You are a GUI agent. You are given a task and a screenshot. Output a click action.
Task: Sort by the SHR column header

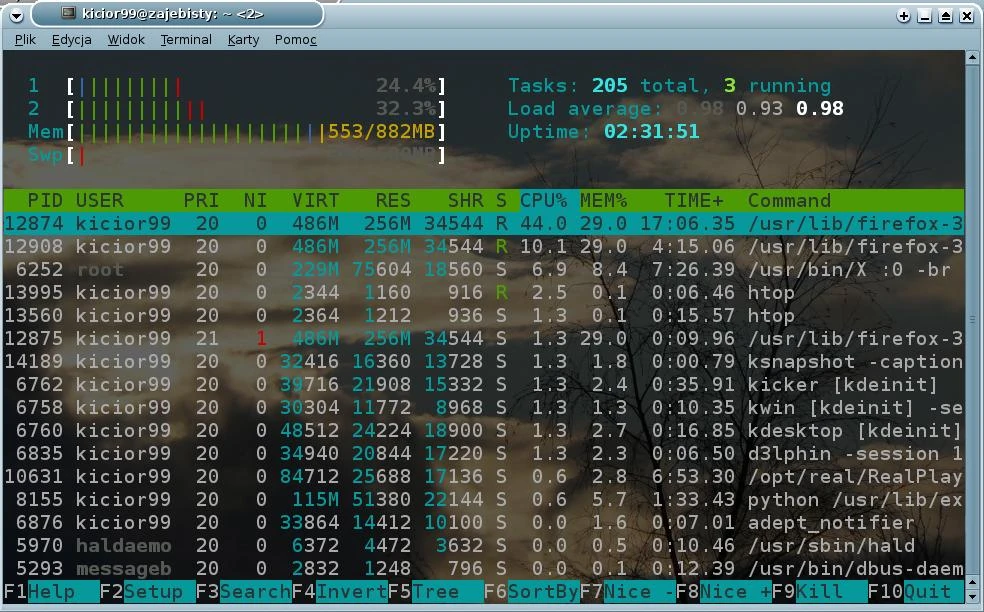point(465,200)
